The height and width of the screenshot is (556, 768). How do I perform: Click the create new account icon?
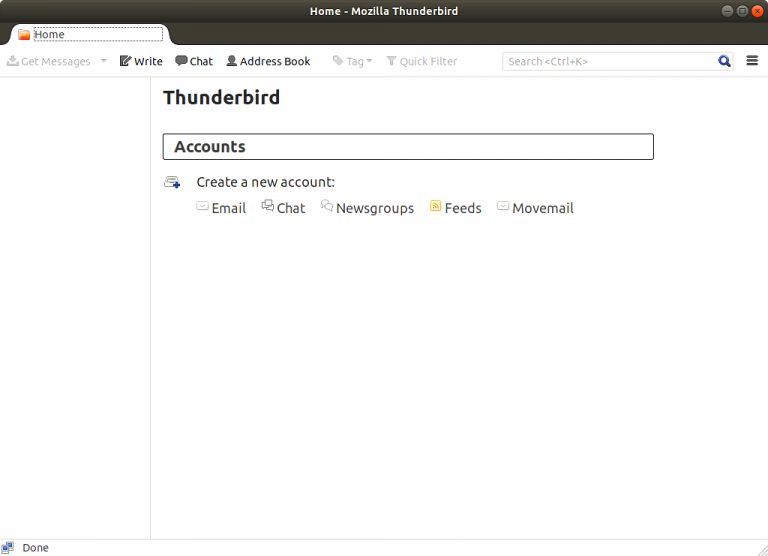pyautogui.click(x=172, y=182)
